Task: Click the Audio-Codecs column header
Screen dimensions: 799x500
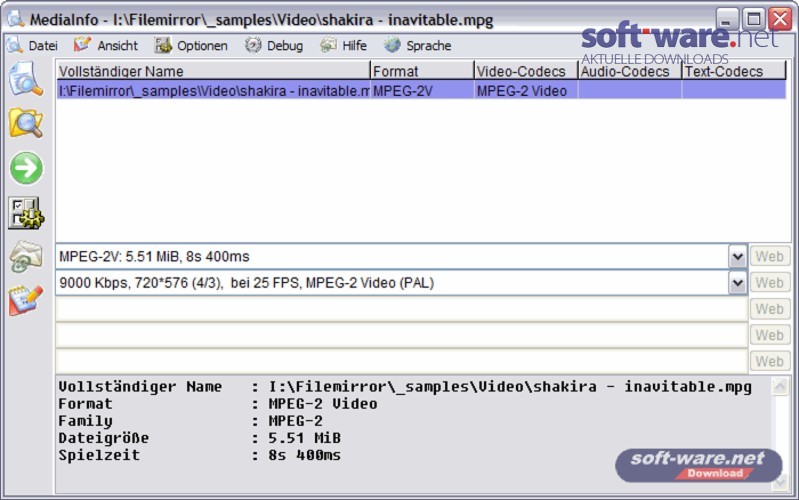Action: [630, 71]
